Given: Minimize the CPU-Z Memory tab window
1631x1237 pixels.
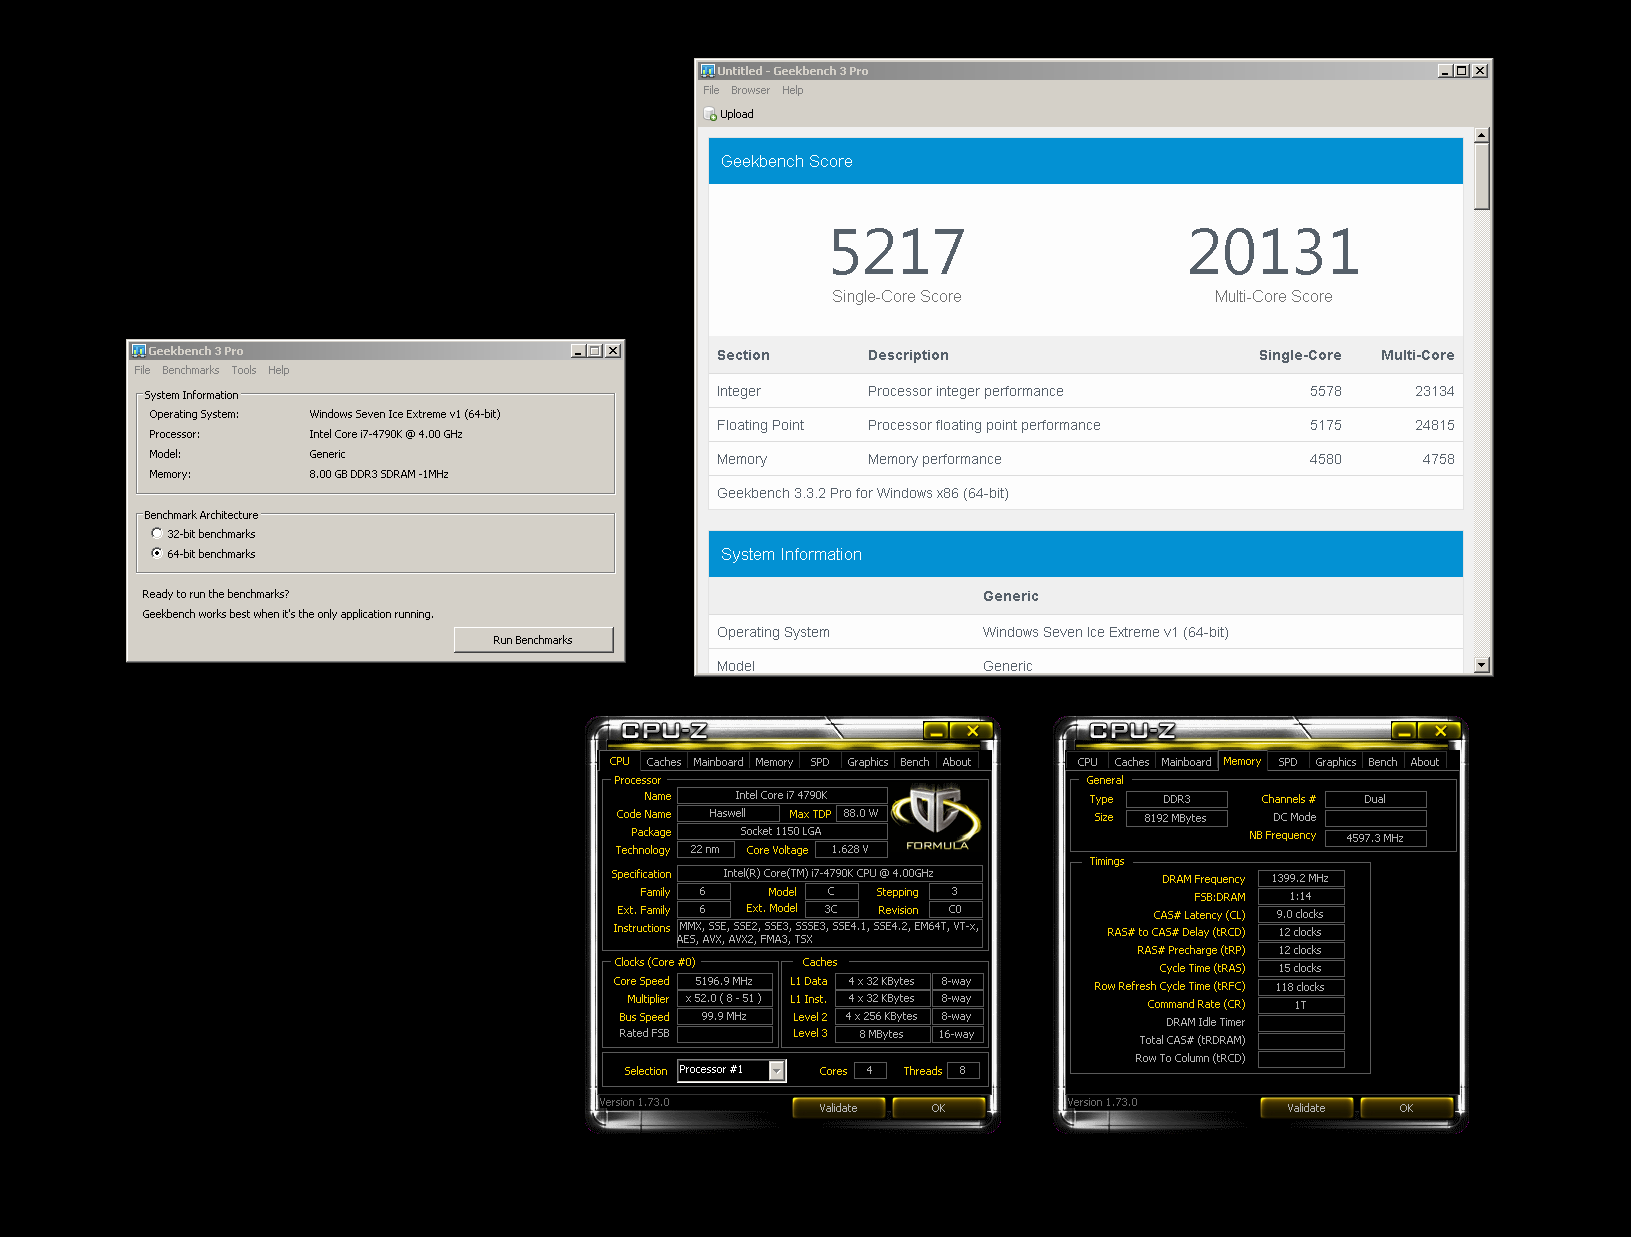Looking at the screenshot, I should [1403, 731].
